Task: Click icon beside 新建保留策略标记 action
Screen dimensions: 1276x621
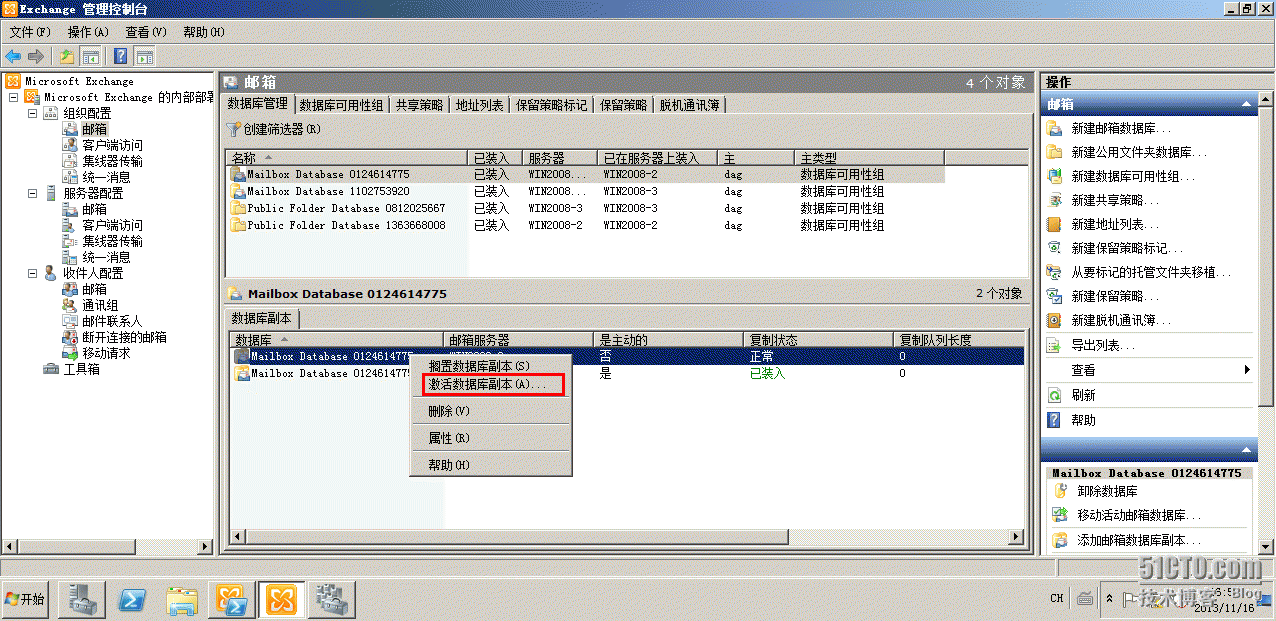Action: coord(1053,248)
